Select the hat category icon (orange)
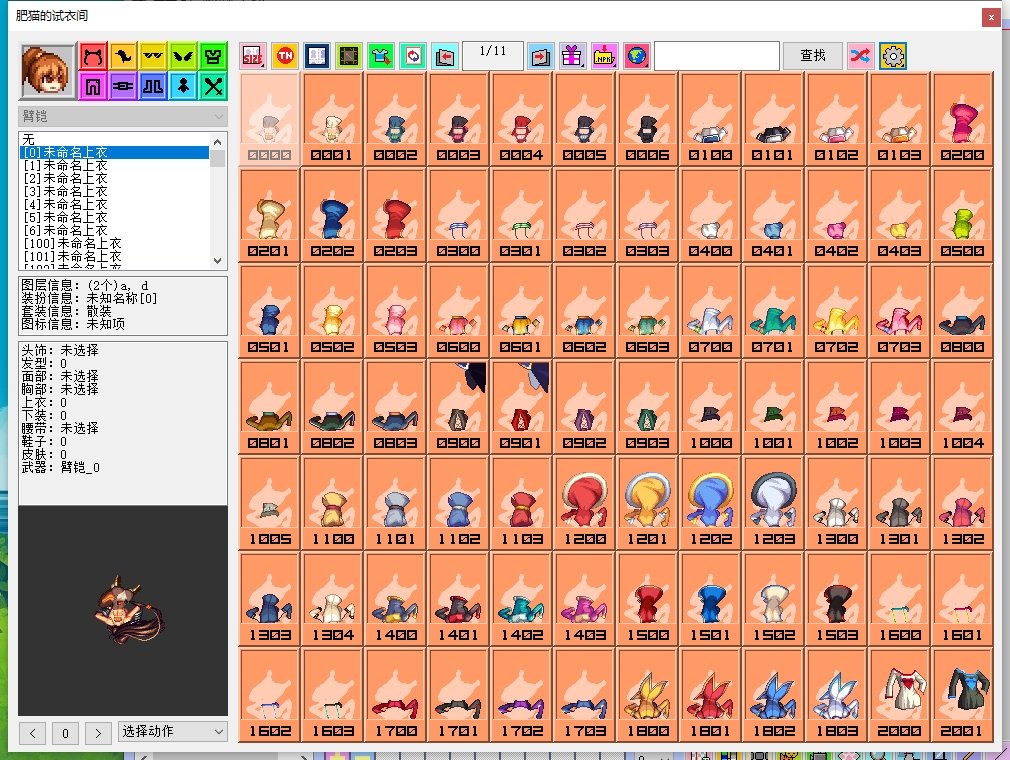 pyautogui.click(x=123, y=57)
